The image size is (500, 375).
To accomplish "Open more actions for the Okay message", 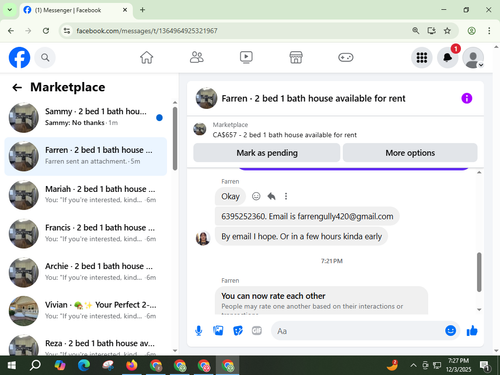I will pos(286,196).
